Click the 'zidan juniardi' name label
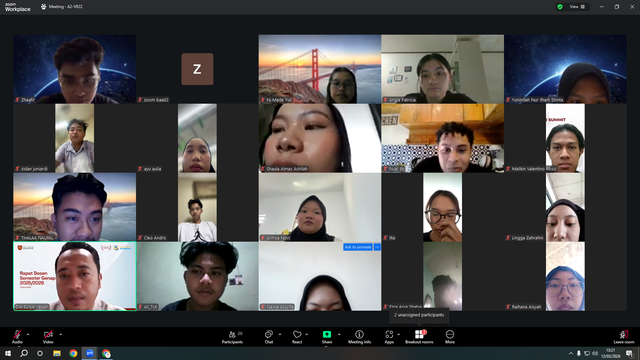Screen dimensions: 640x360 [34, 169]
